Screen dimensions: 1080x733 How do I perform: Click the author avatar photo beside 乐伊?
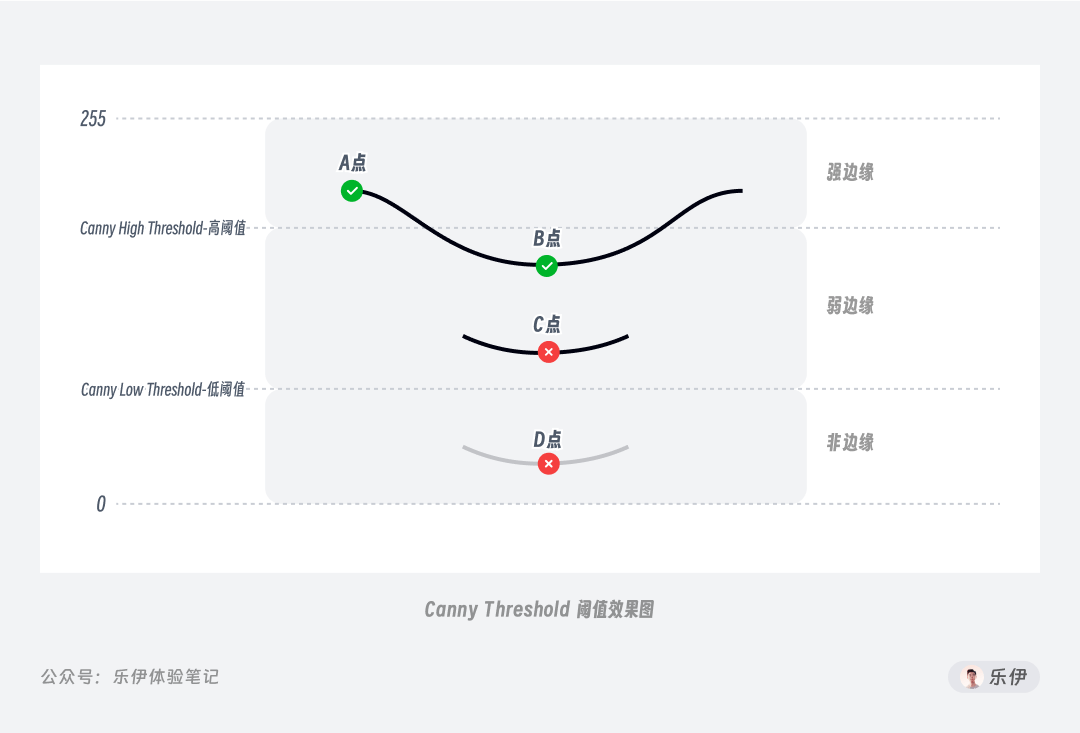(972, 677)
